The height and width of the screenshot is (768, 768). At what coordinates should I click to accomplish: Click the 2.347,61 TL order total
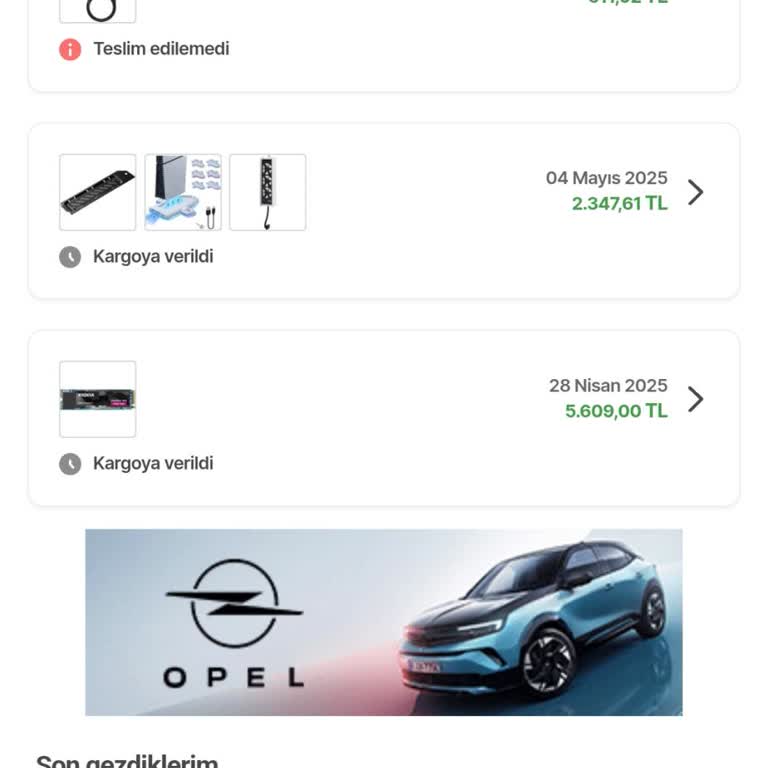click(619, 204)
